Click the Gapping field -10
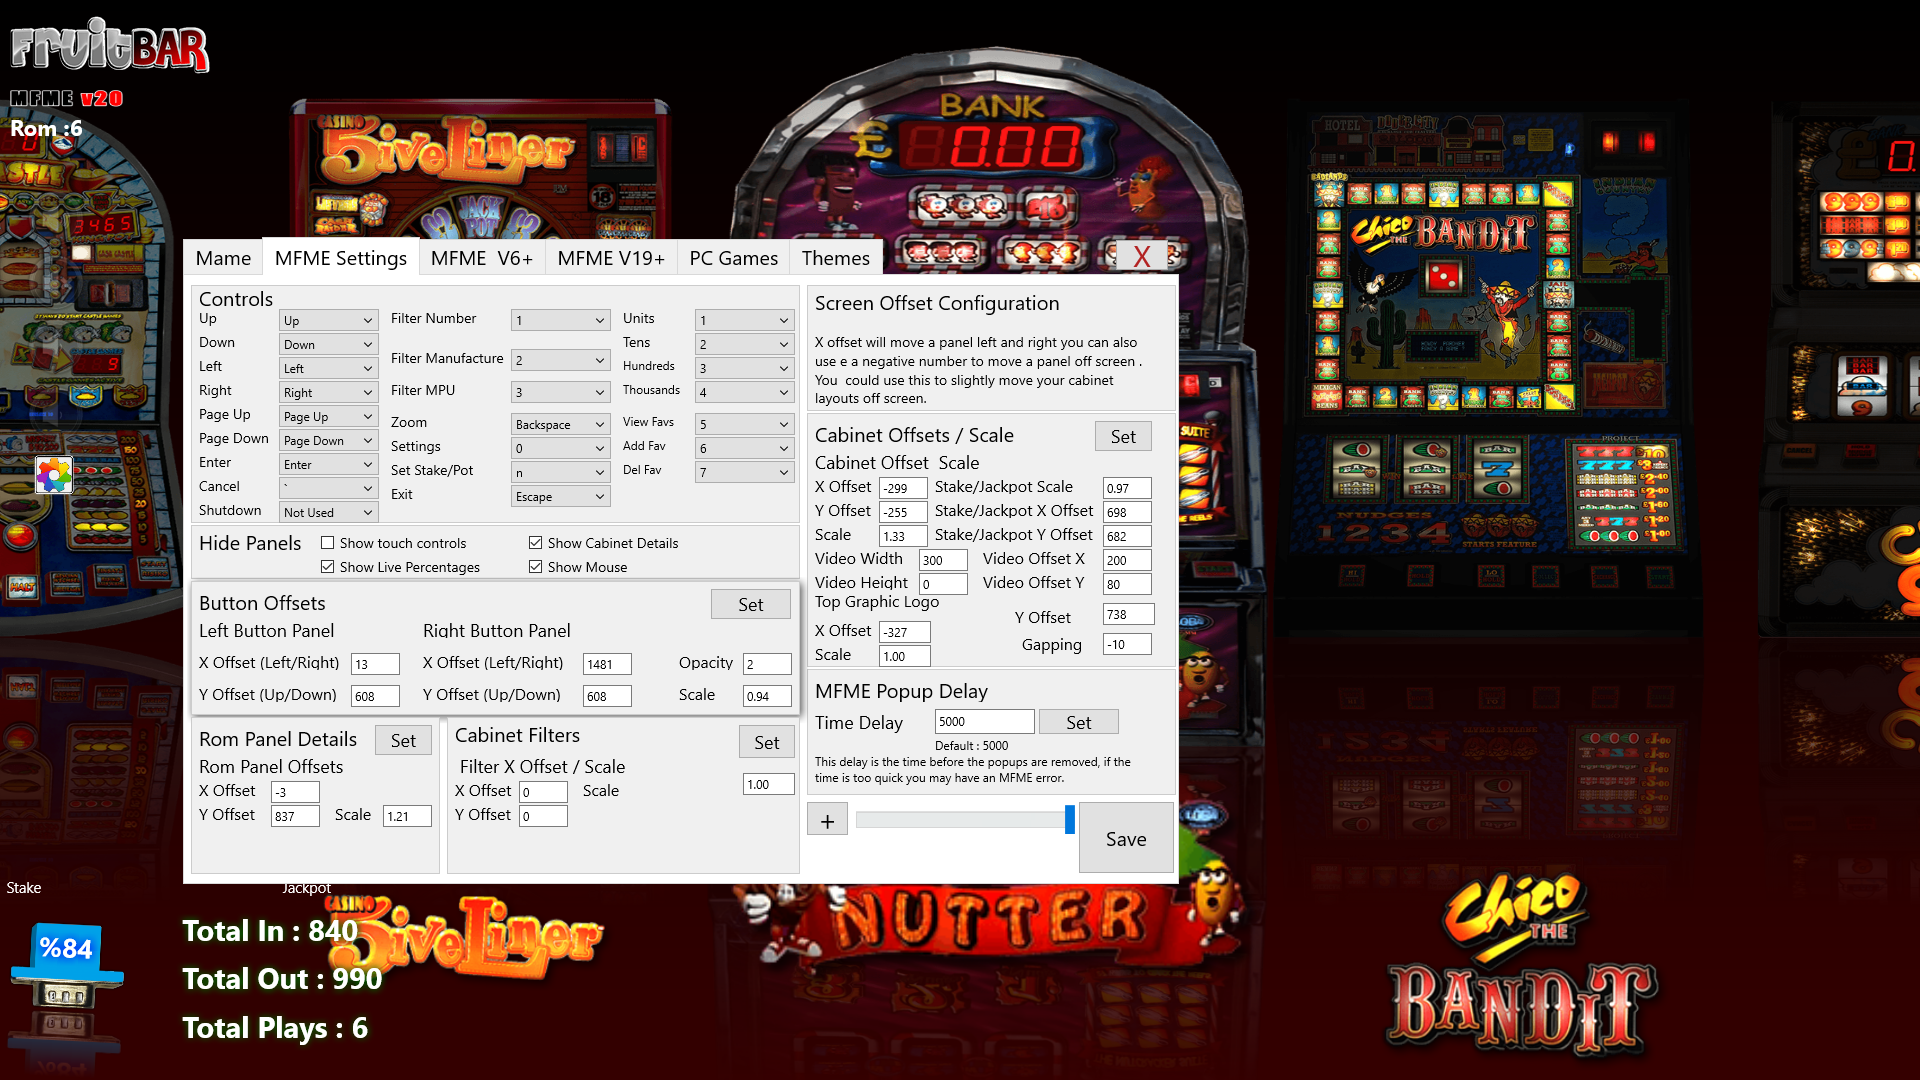This screenshot has width=1920, height=1080. (x=1127, y=644)
